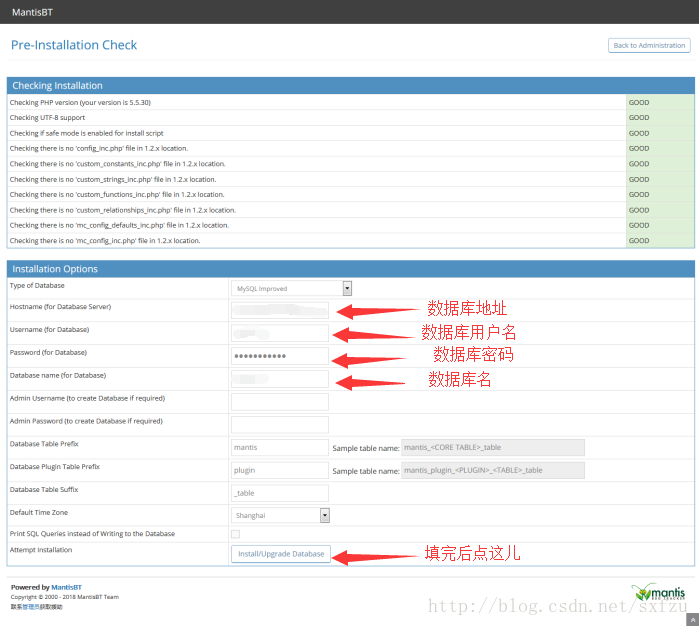The height and width of the screenshot is (626, 699).
Task: Click the 'custom_constants_inc.php' check row text
Action: click(x=117, y=164)
